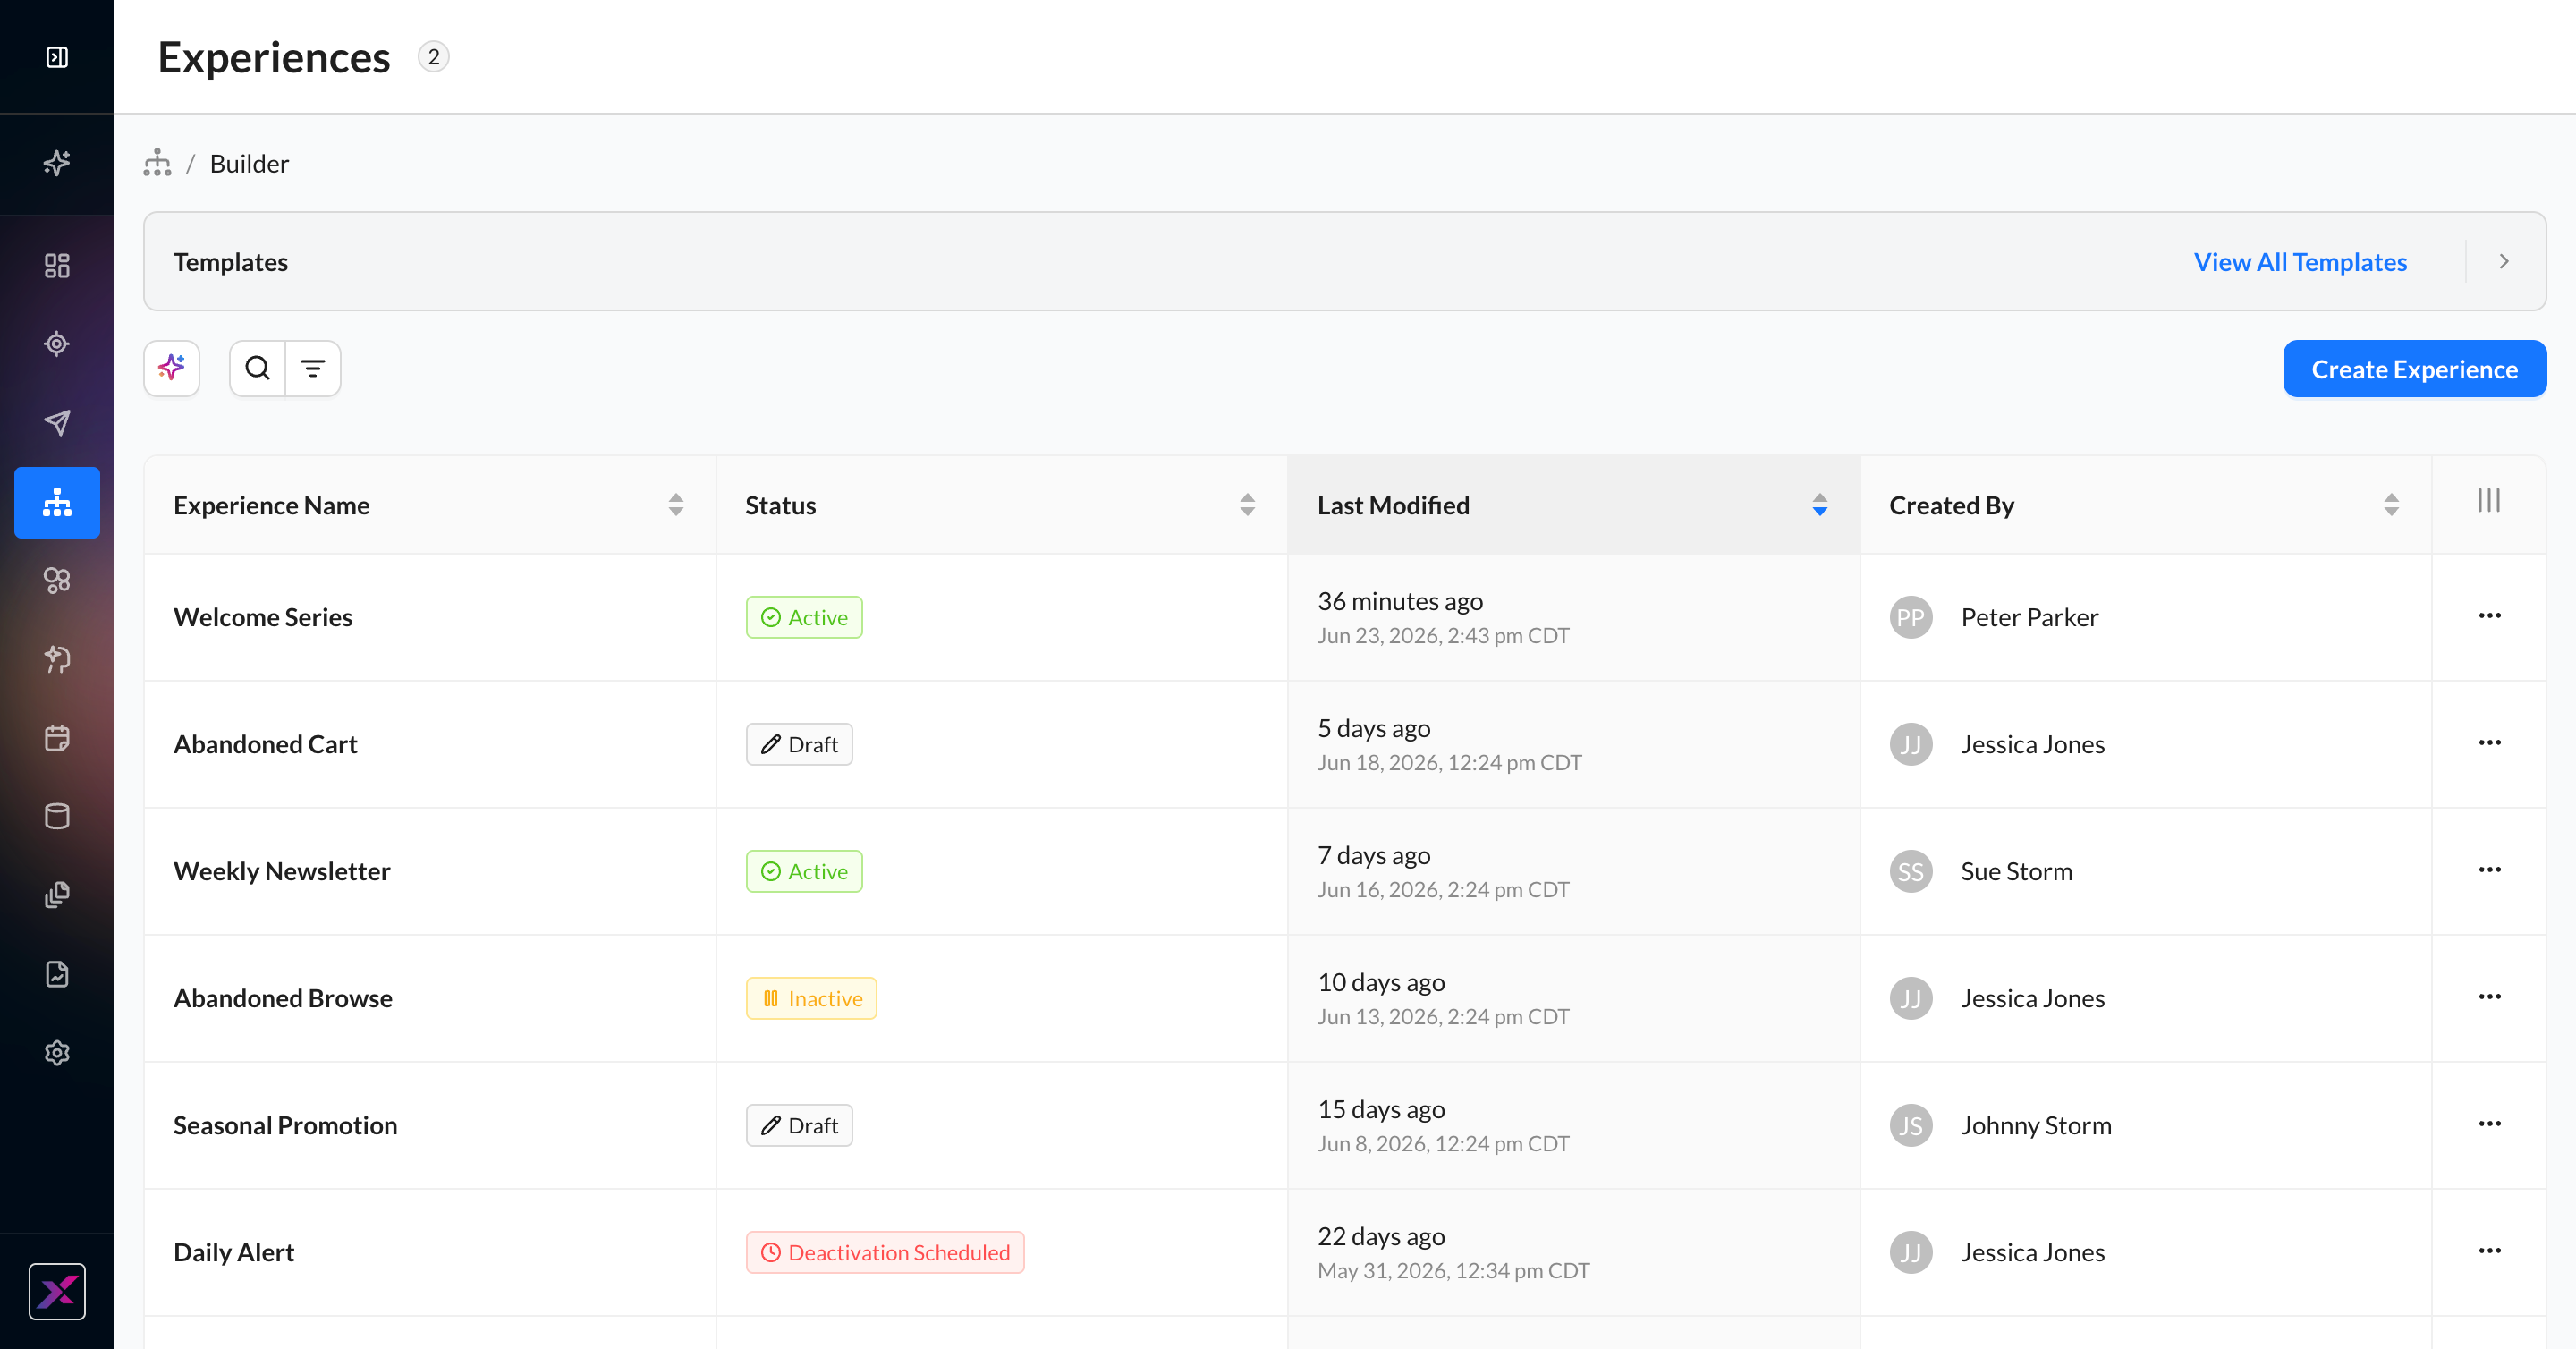Sort by Created By column
This screenshot has width=2576, height=1349.
(x=2391, y=505)
